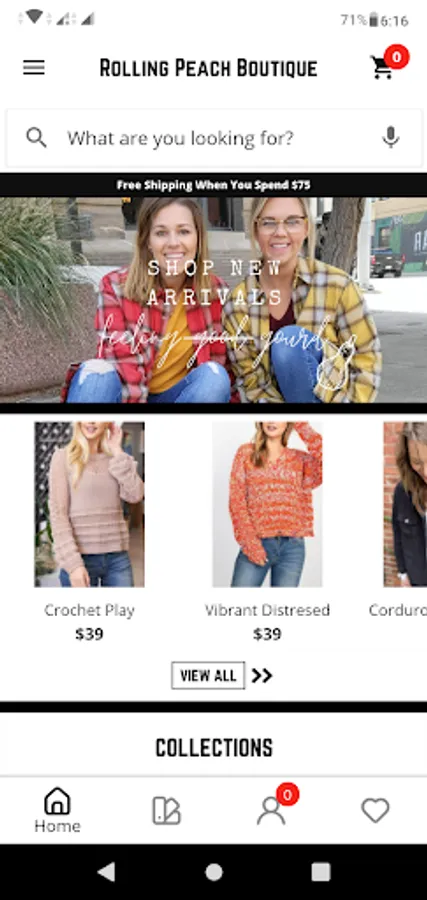
Task: Open the catalog tab in bottom bar
Action: pos(166,810)
